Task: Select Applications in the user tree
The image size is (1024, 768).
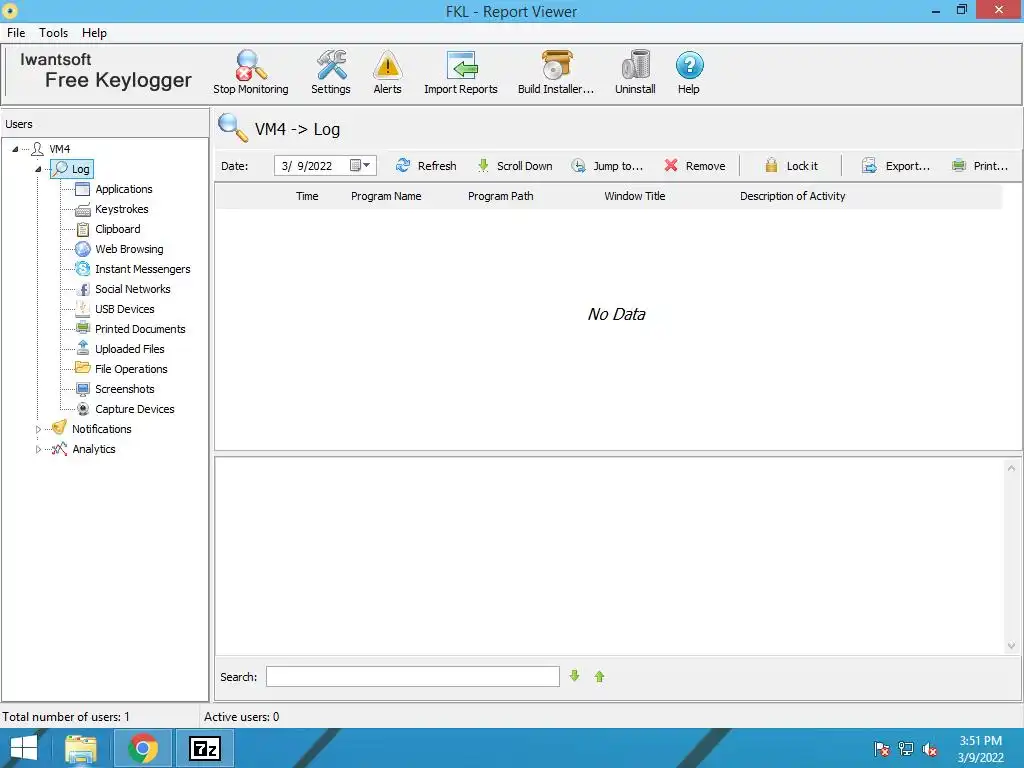Action: [123, 189]
